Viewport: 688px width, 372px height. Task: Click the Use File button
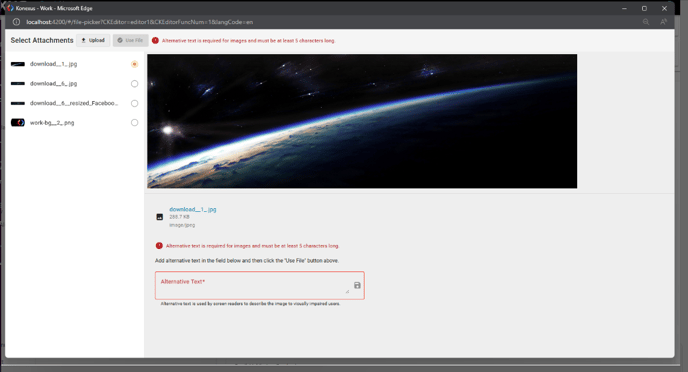(x=130, y=40)
